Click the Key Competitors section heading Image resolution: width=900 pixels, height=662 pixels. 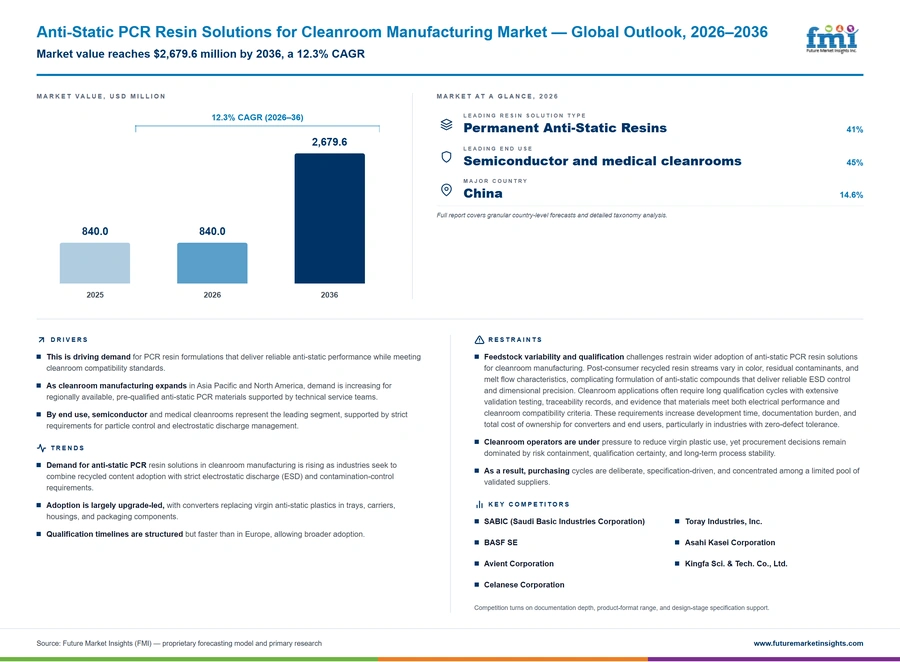pos(529,505)
